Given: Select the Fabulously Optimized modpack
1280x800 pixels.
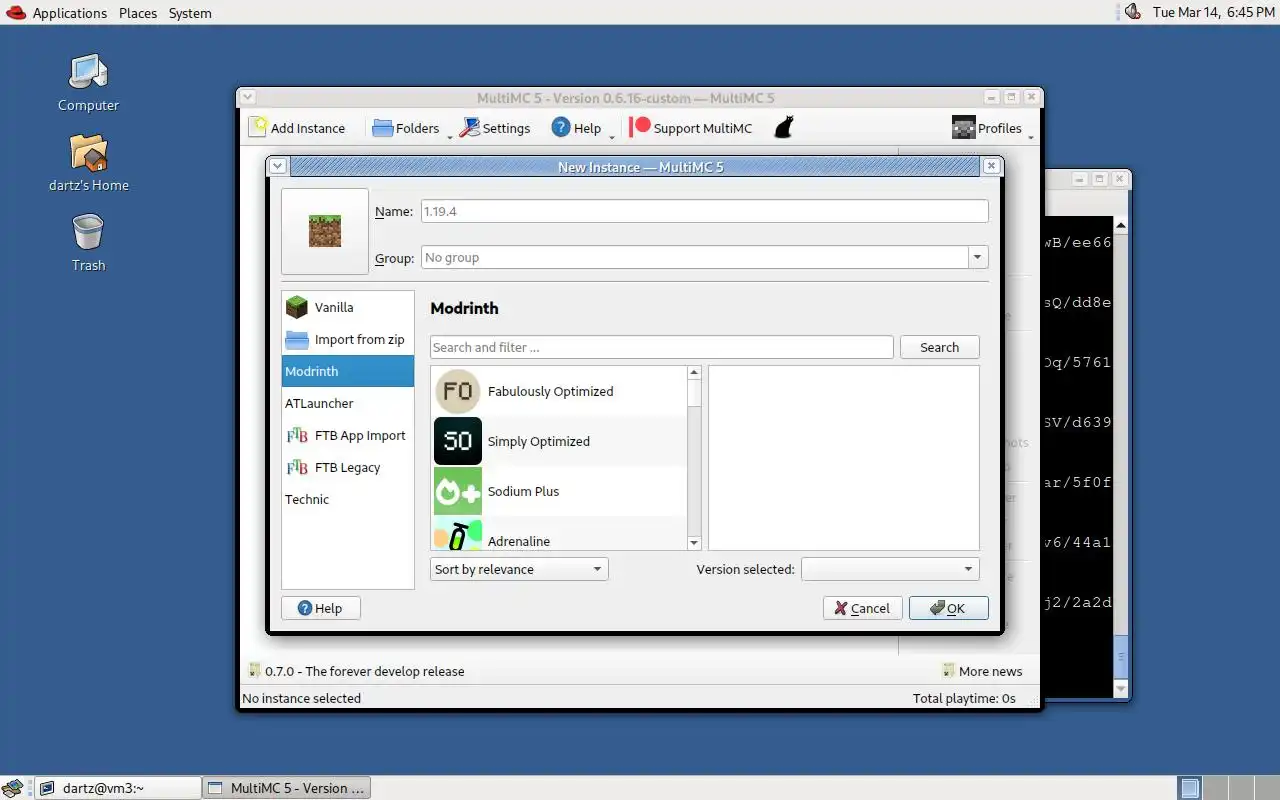Looking at the screenshot, I should click(559, 391).
